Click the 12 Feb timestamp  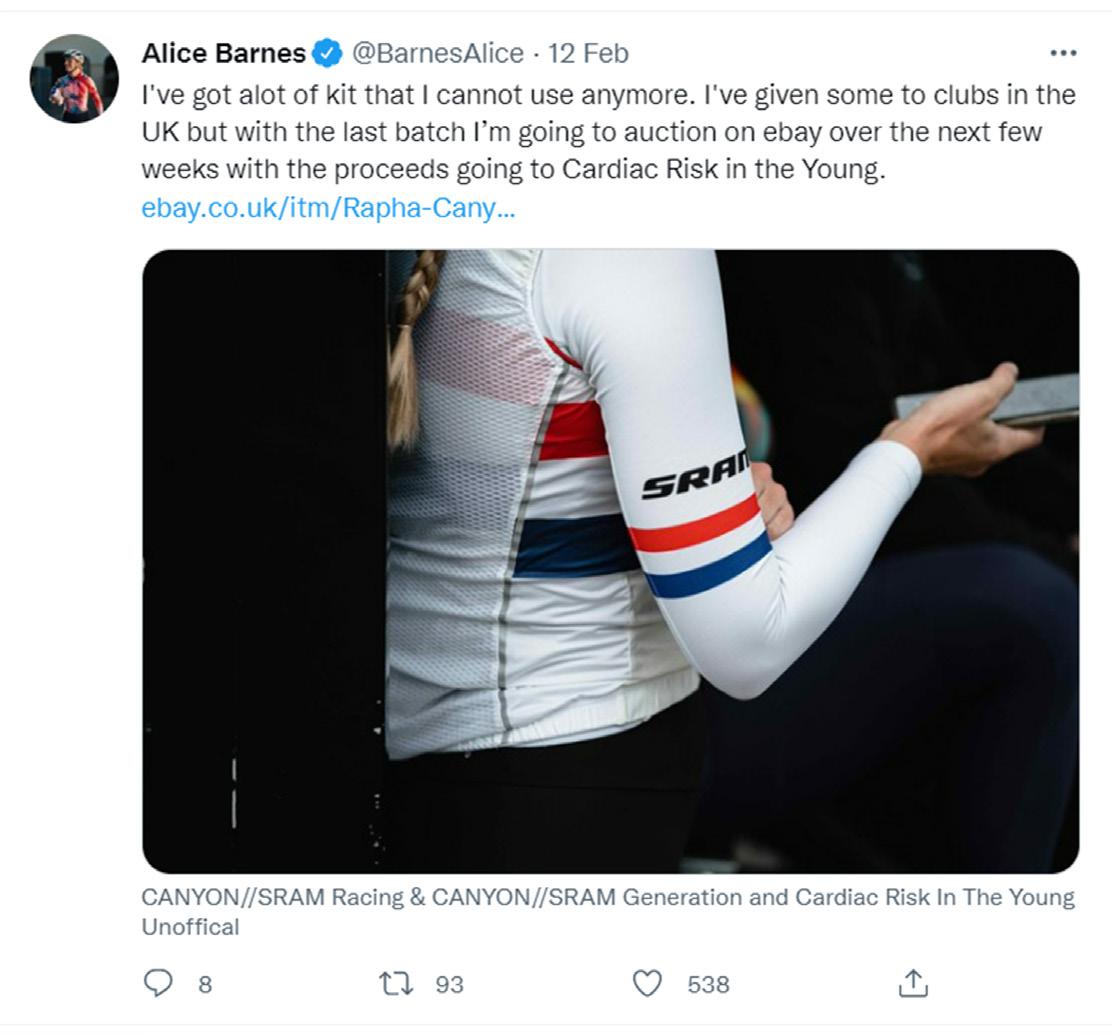[588, 53]
